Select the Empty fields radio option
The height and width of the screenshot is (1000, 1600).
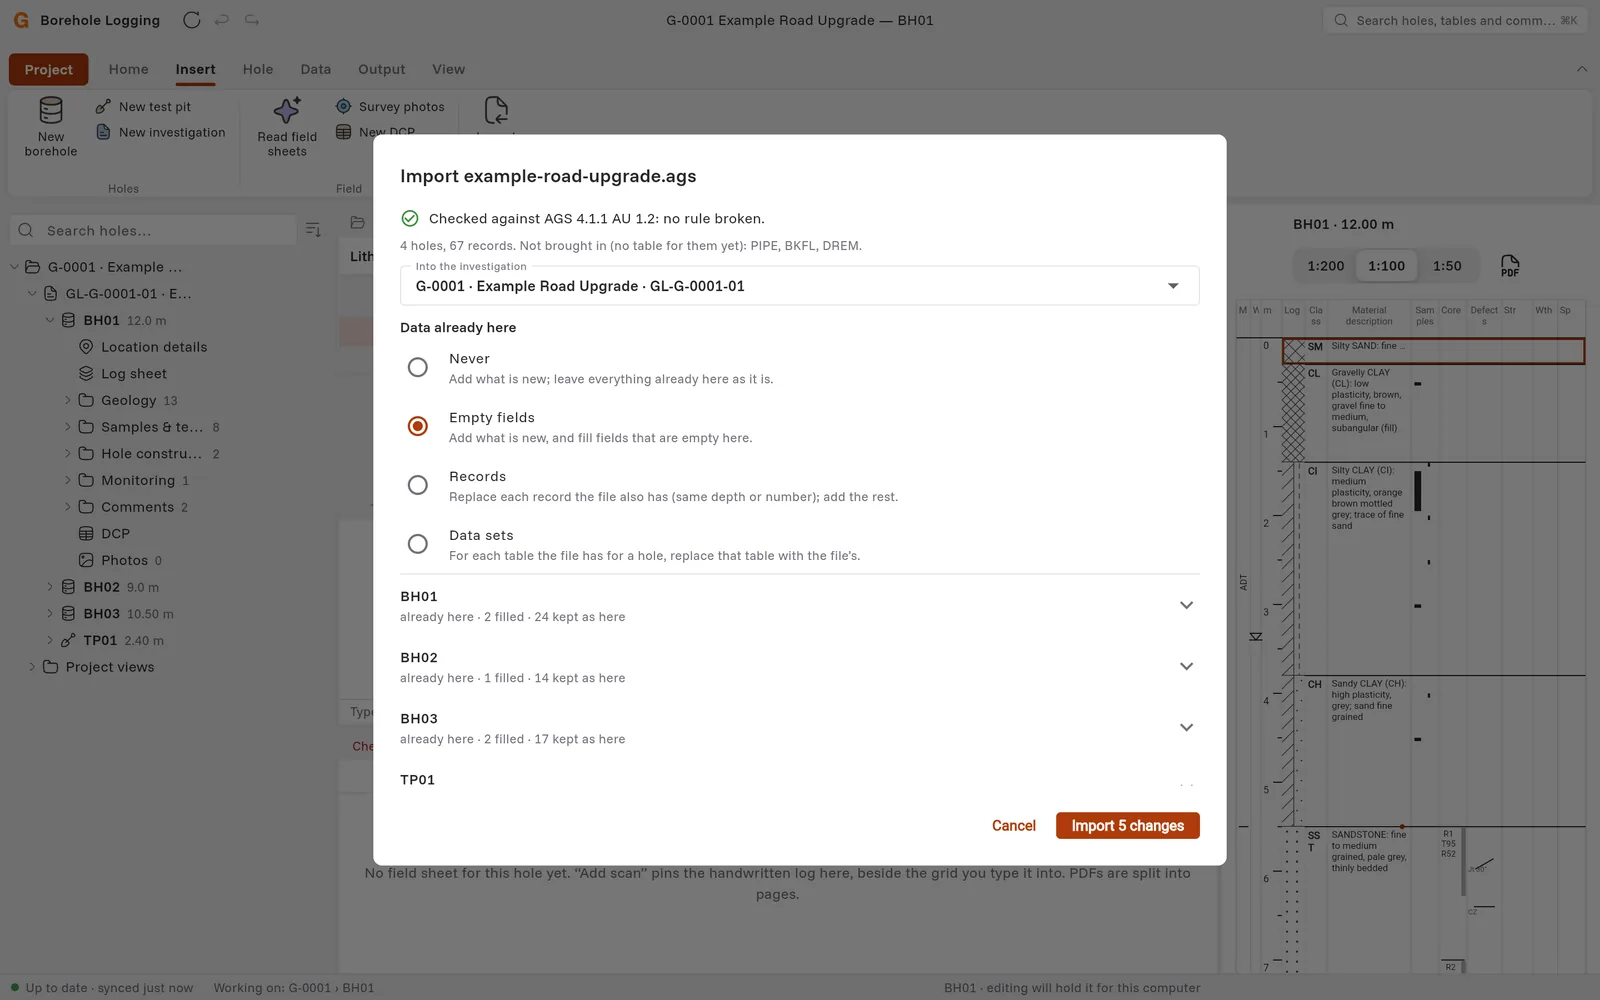(418, 426)
